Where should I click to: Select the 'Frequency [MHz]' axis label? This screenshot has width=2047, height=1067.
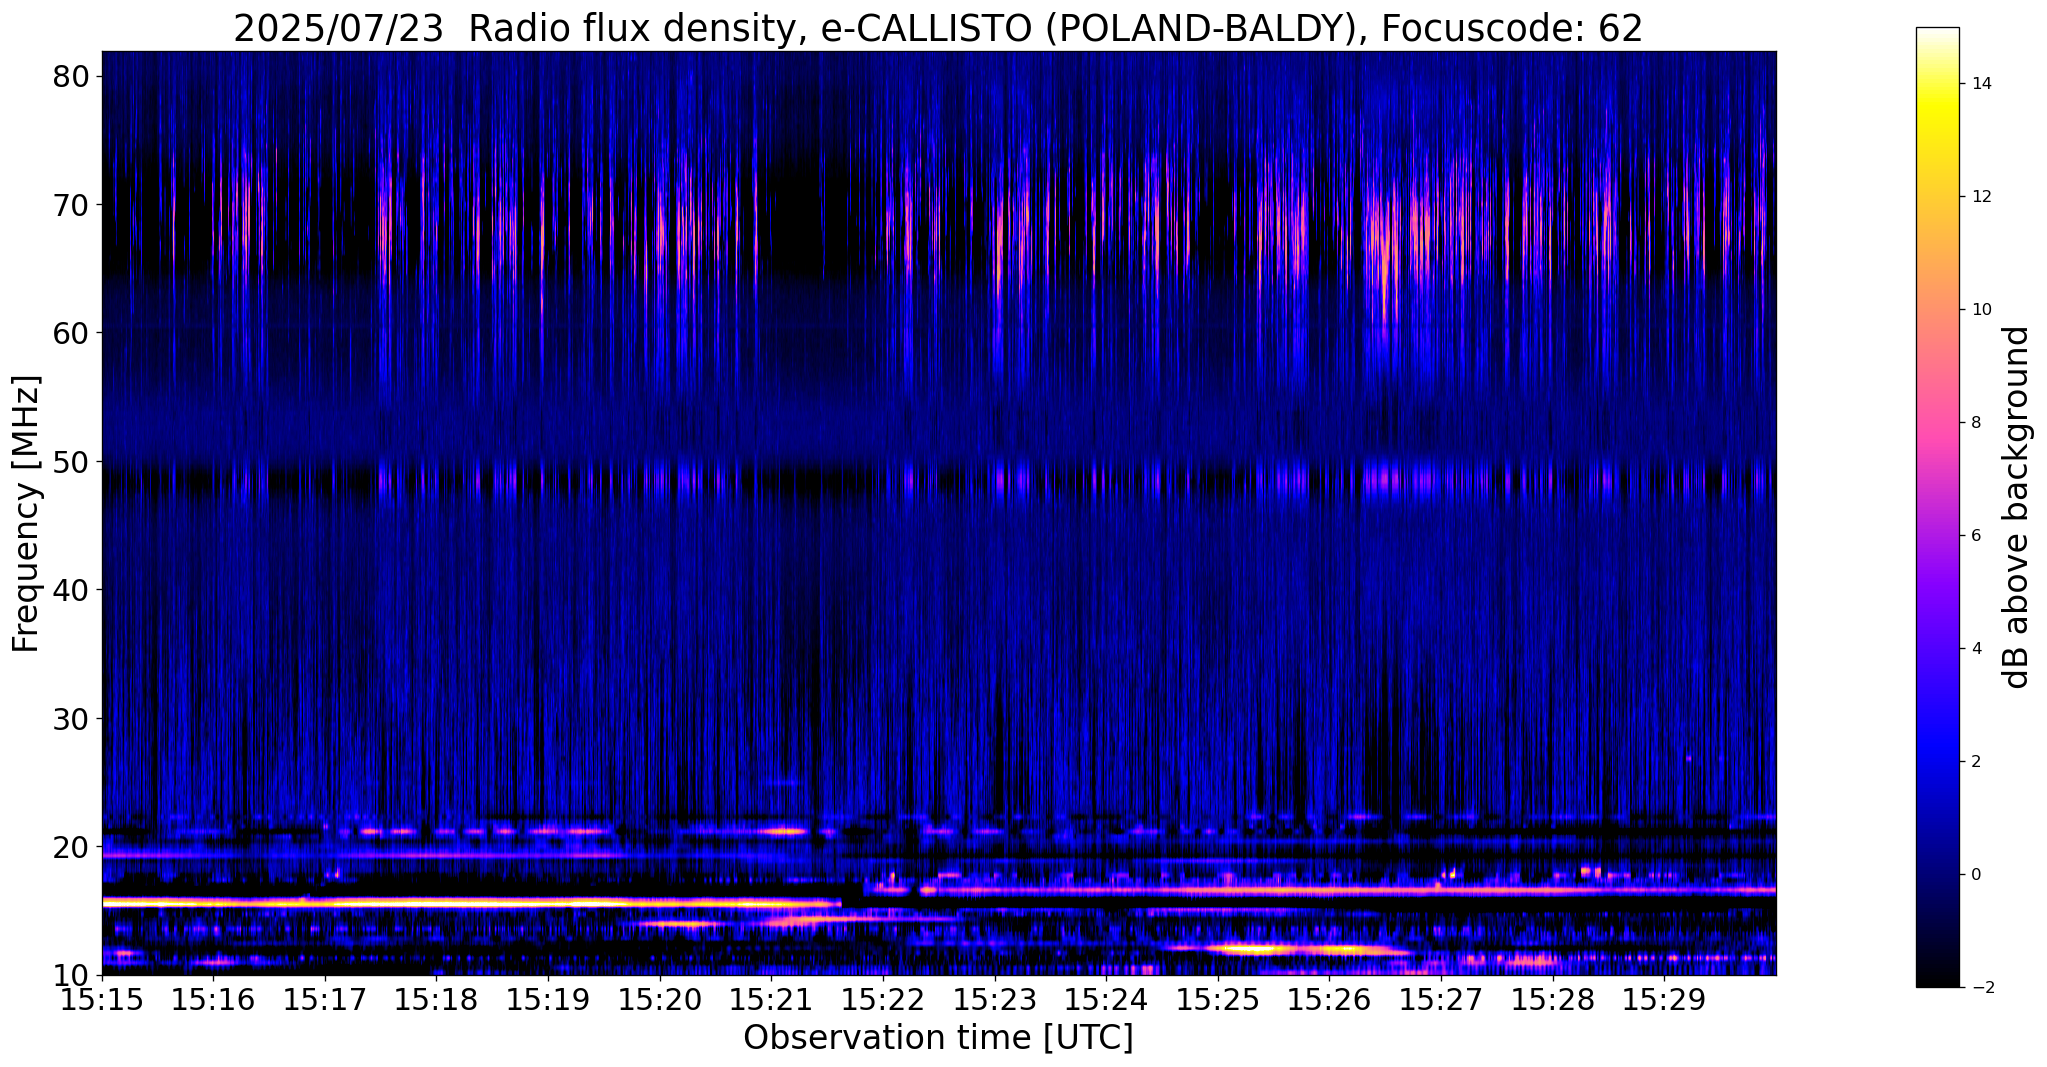[x=26, y=514]
